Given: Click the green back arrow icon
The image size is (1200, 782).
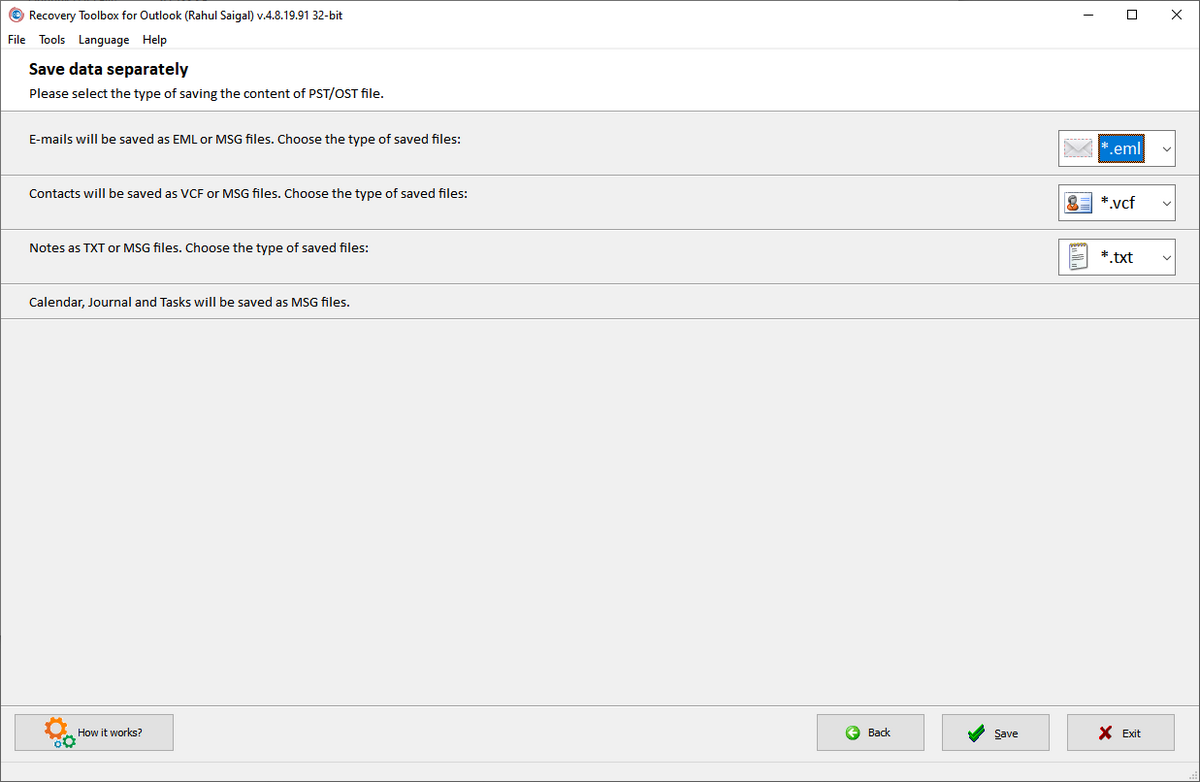Looking at the screenshot, I should (855, 732).
